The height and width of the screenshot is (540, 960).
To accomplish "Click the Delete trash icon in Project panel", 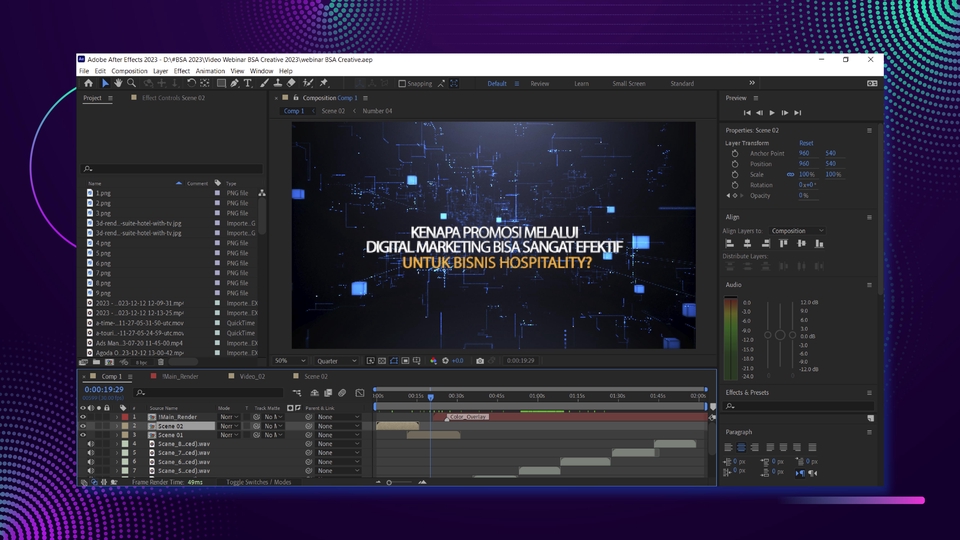I will click(x=161, y=362).
